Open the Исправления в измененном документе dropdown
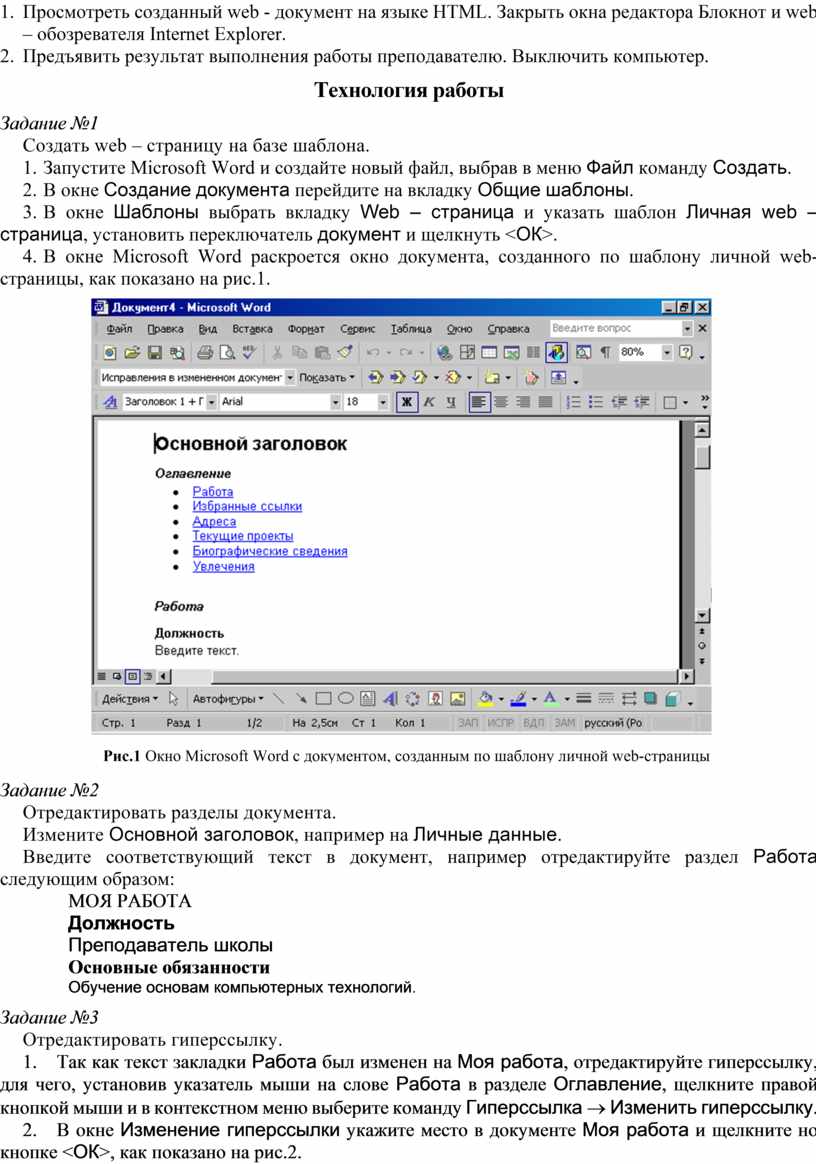Image resolution: width=816 pixels, height=1164 pixels. point(290,377)
